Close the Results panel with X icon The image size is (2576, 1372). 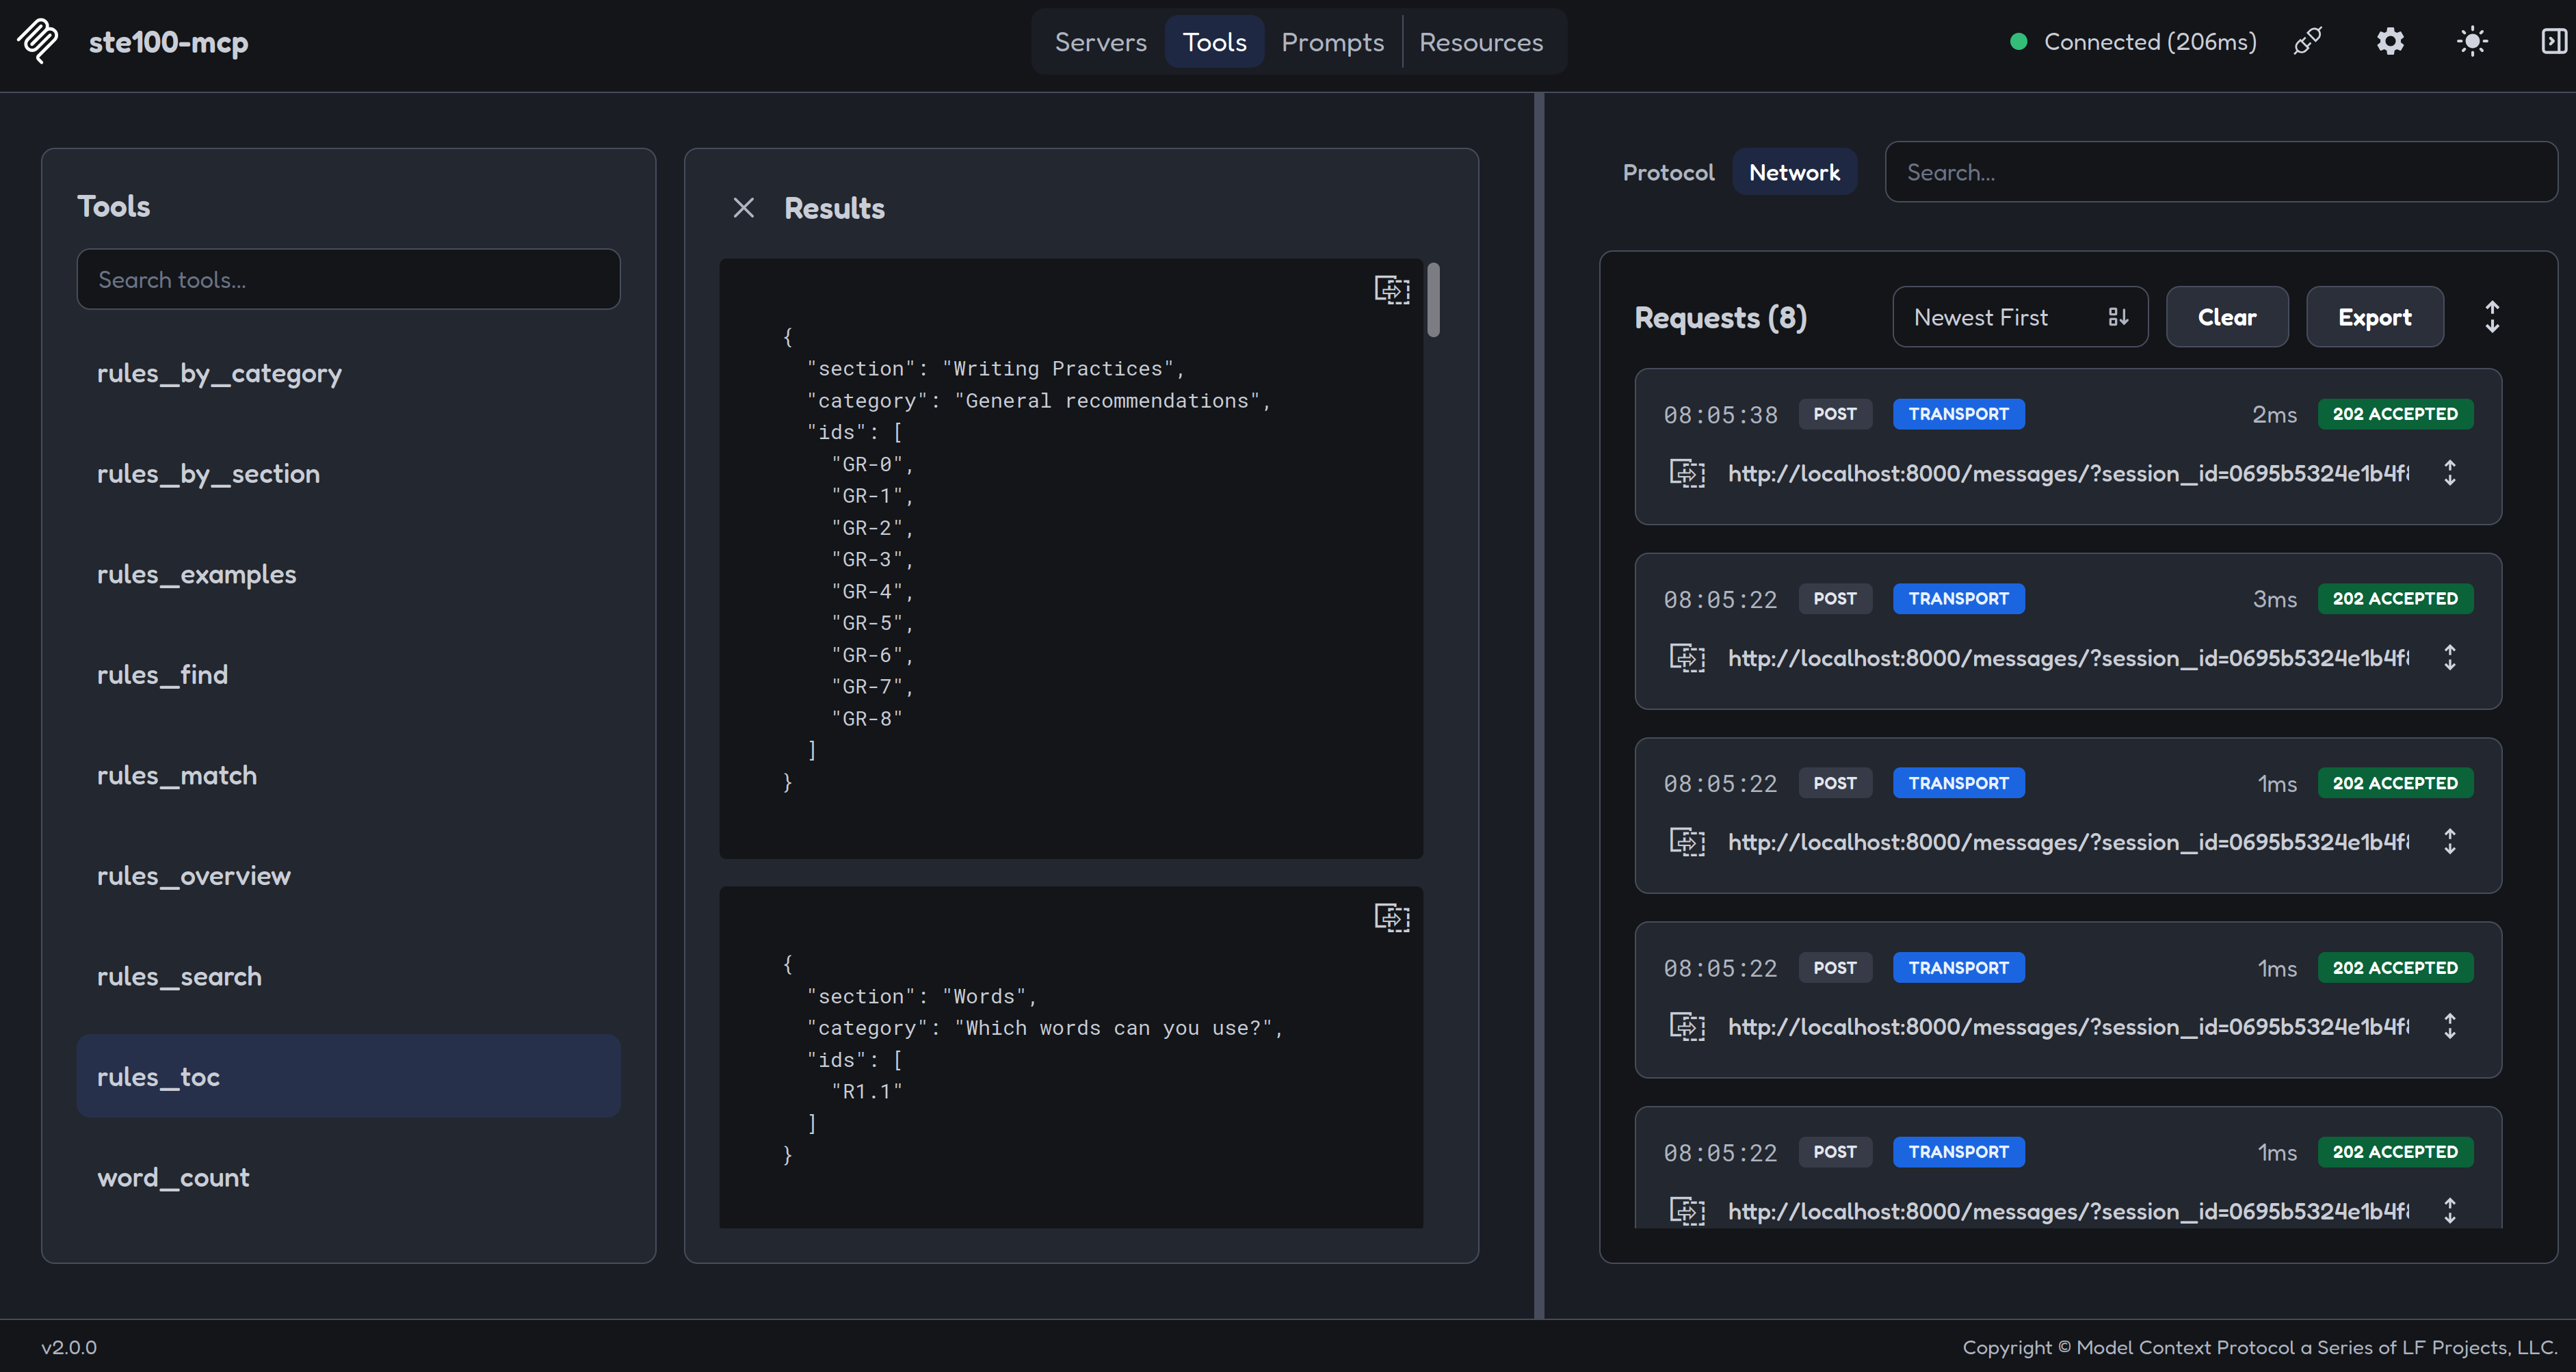(x=743, y=208)
